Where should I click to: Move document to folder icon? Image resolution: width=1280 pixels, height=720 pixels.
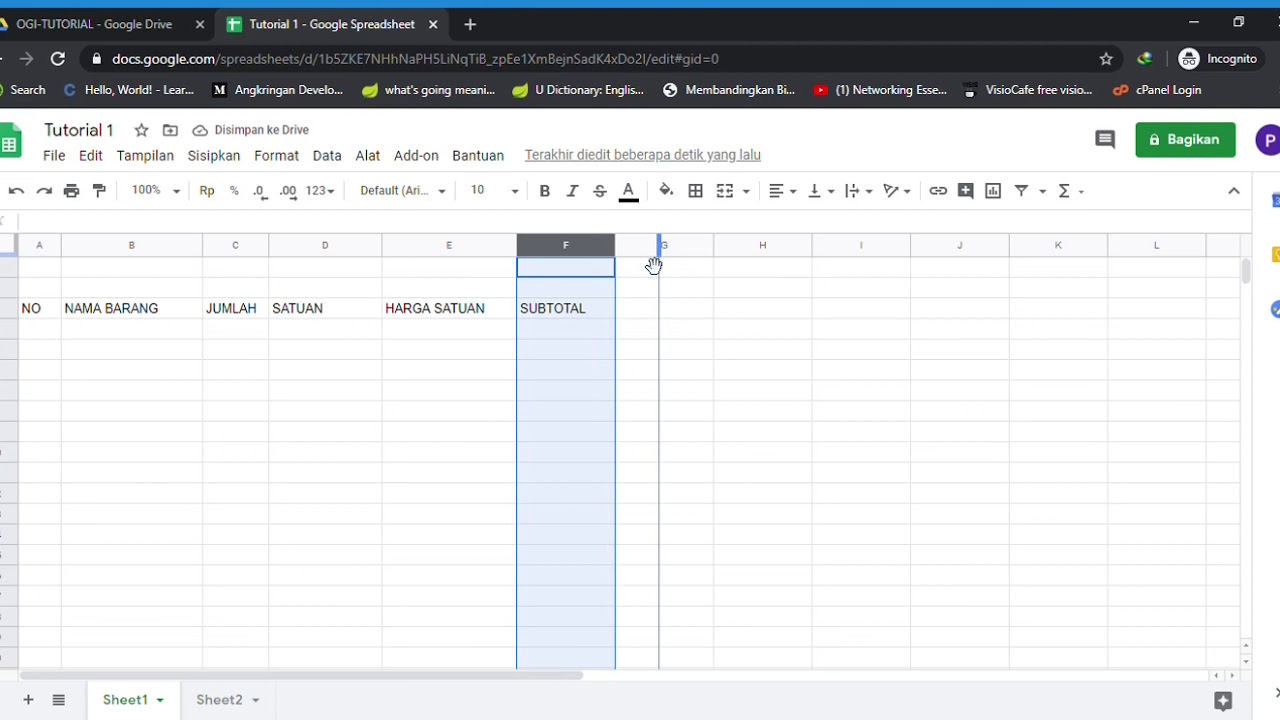coord(170,130)
